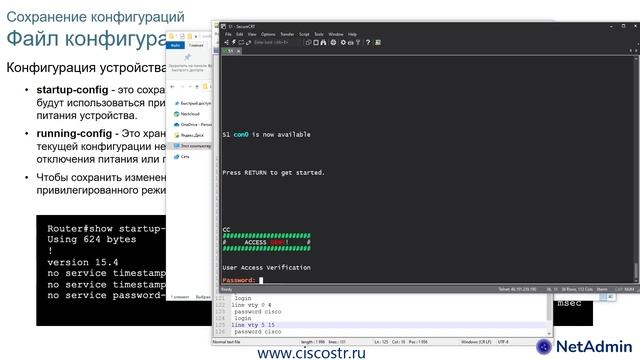The width and height of the screenshot is (640, 360).
Task: Close the S1 session tab
Action: pyautogui.click(x=239, y=51)
